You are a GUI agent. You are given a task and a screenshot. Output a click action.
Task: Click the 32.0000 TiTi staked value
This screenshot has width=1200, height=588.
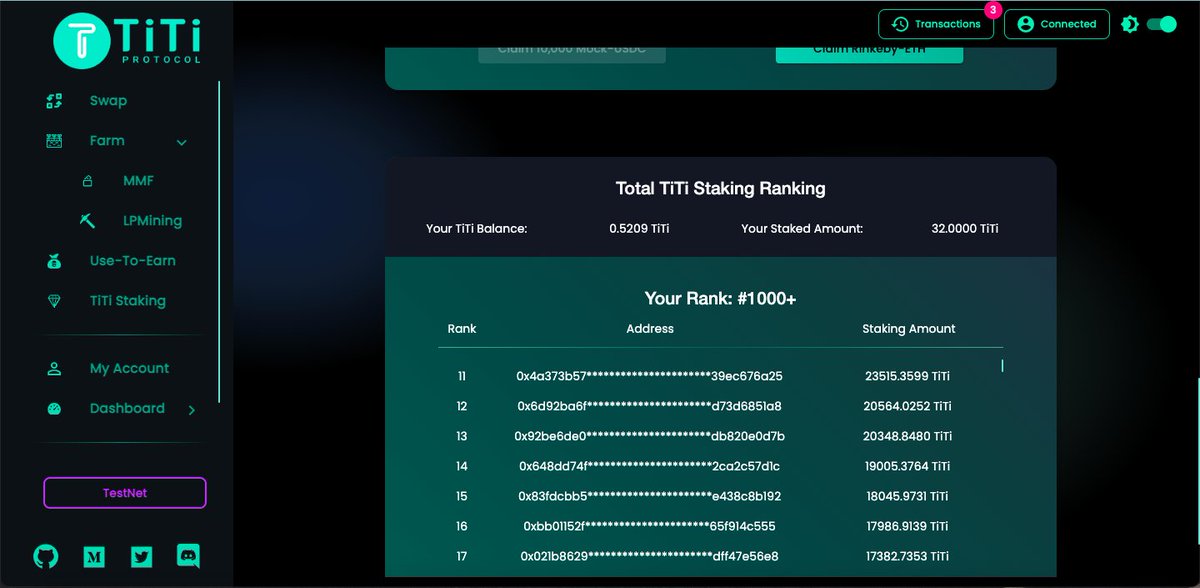(x=964, y=229)
